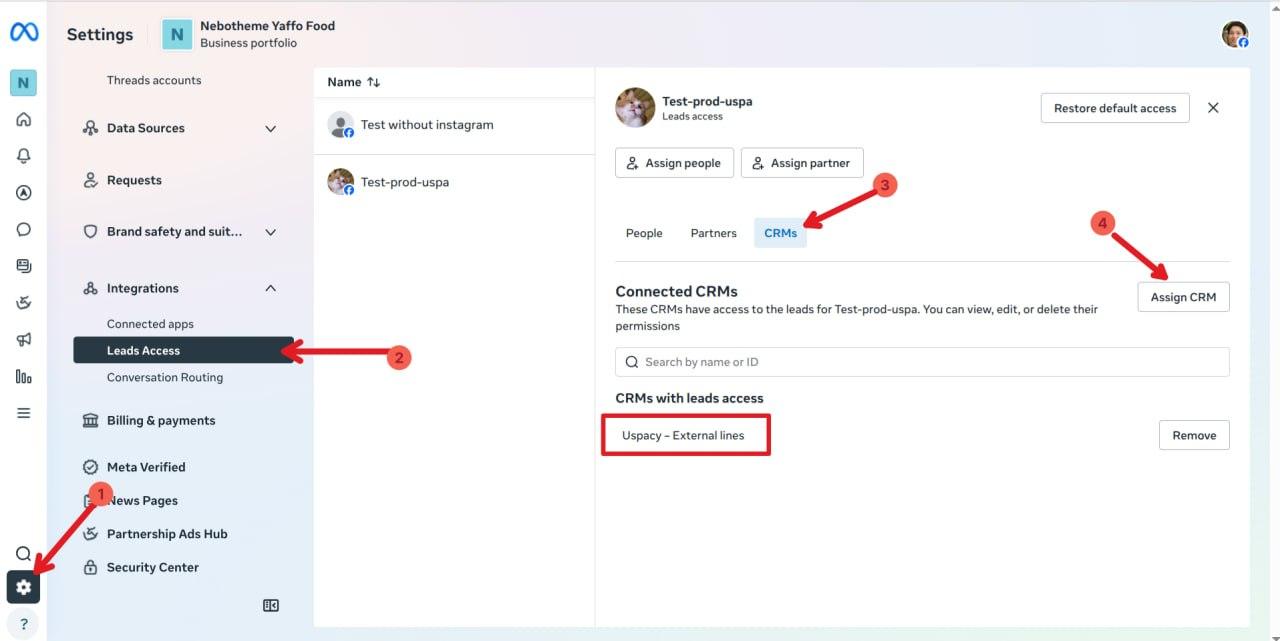Select Test without instagram page row
Screen dimensions: 1280x641
click(x=454, y=125)
